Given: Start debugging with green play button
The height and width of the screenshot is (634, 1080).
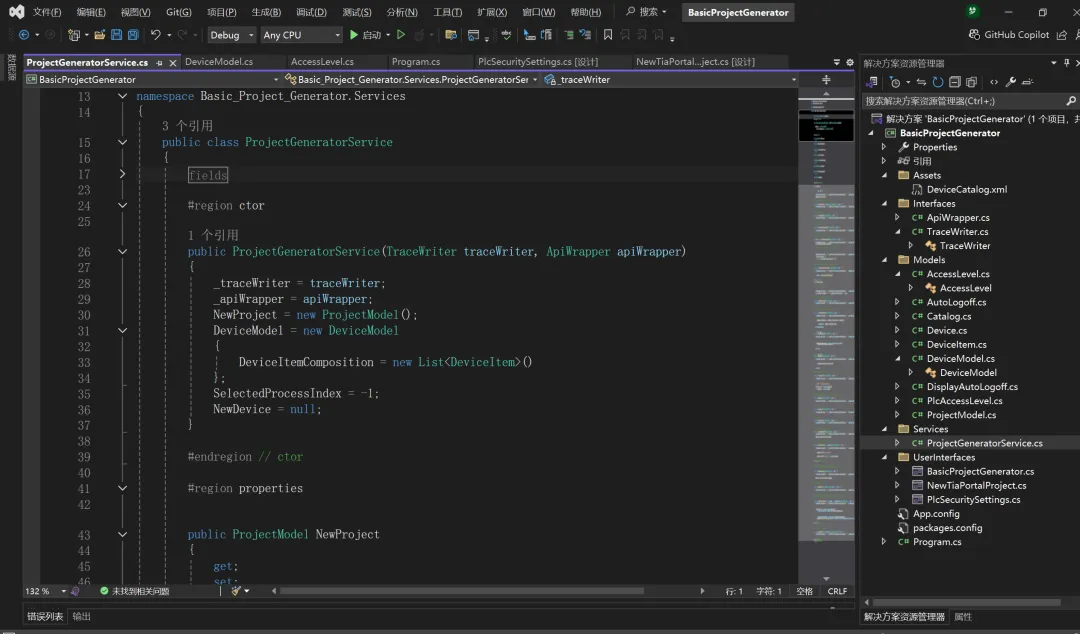Looking at the screenshot, I should pos(353,35).
